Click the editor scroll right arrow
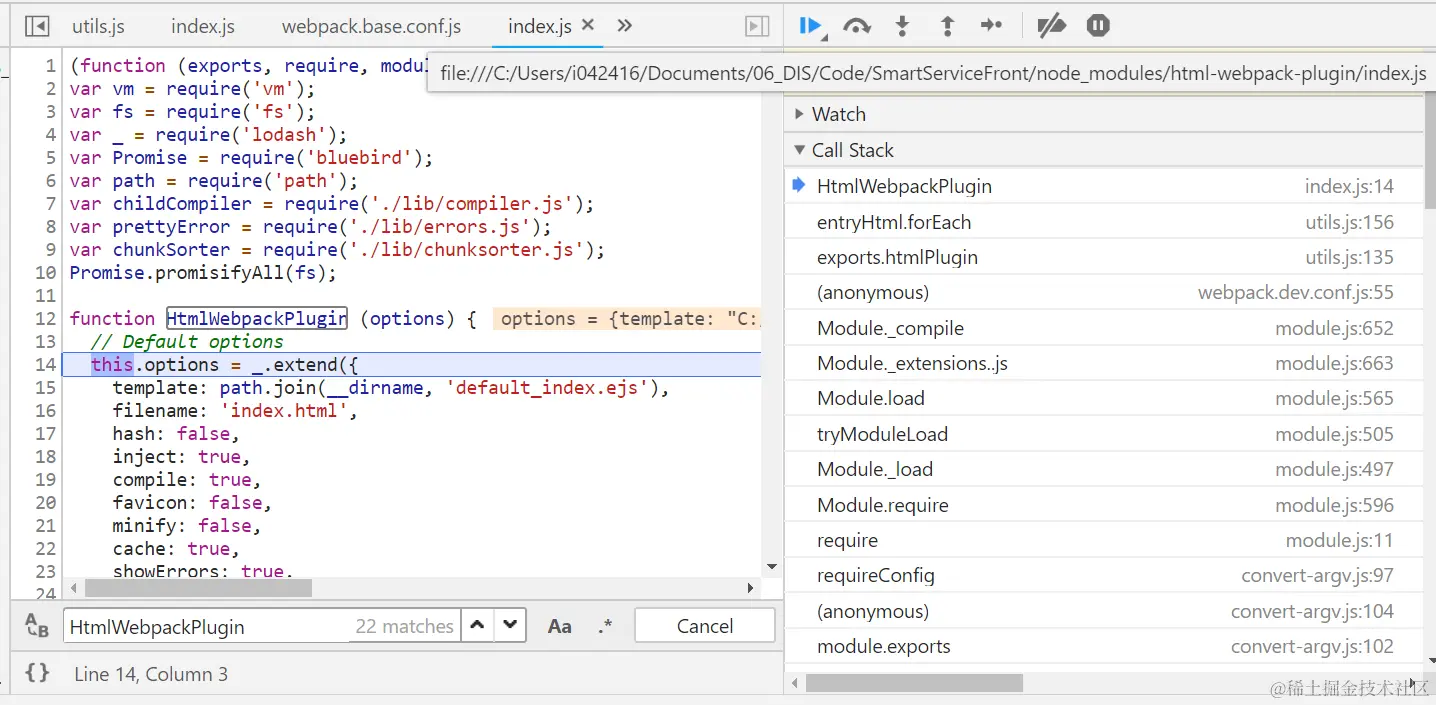This screenshot has height=705, width=1436. pyautogui.click(x=751, y=588)
